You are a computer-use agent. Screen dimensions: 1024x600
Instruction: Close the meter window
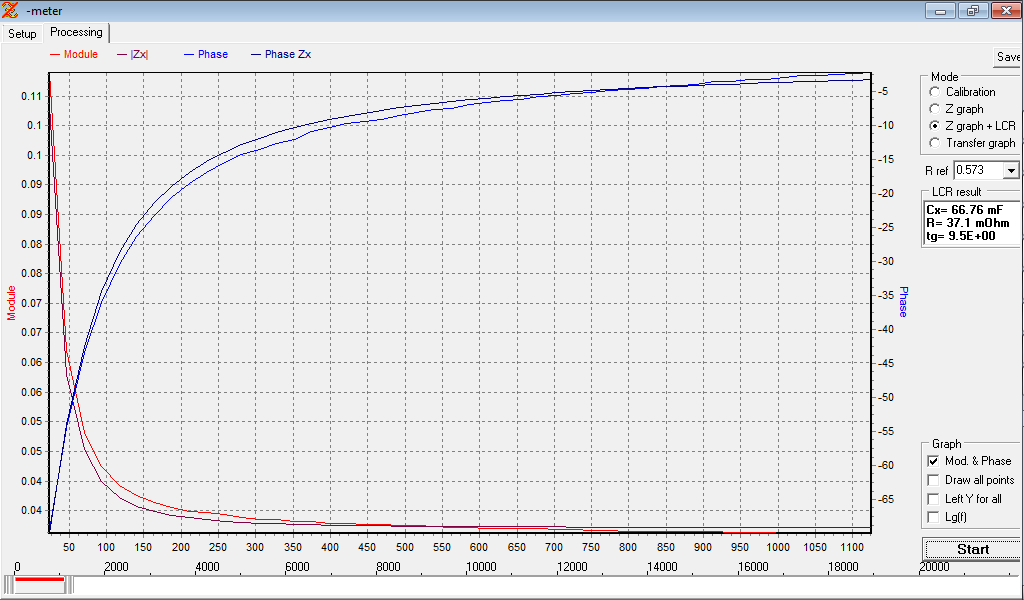click(x=1006, y=10)
